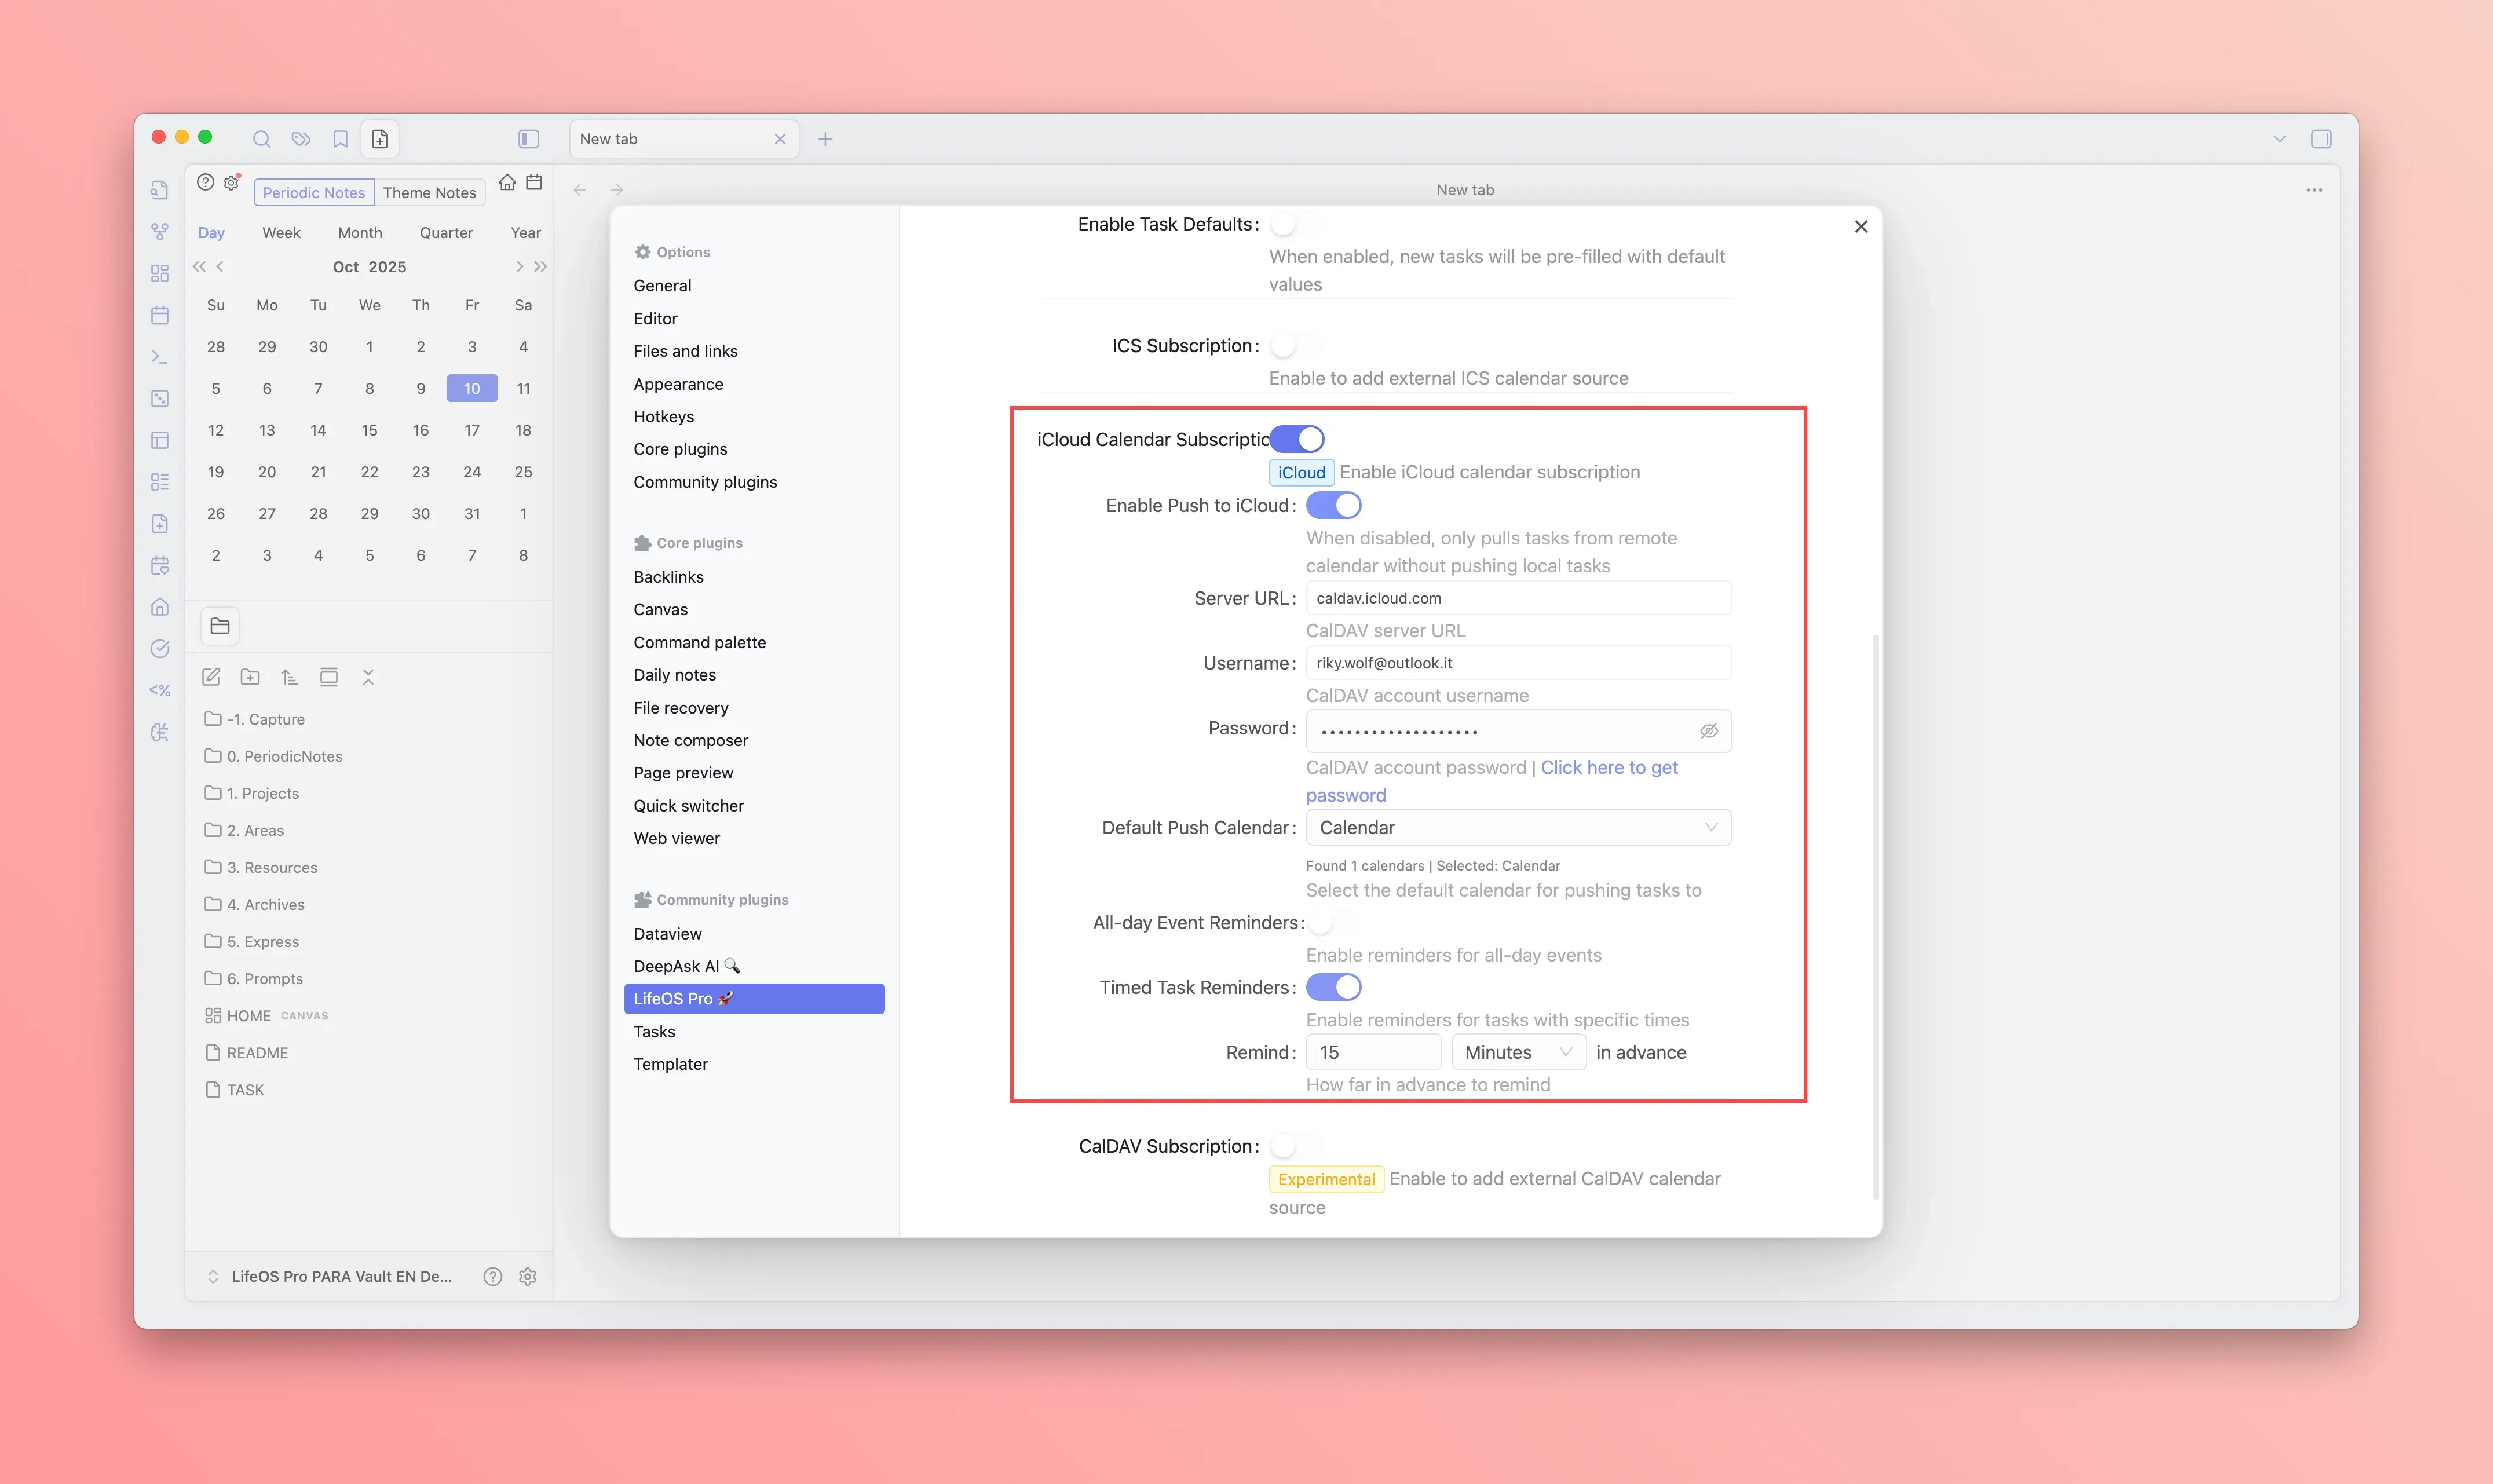Select the Week view in calendar
Screen dimensions: 2493x1484
pos(281,232)
